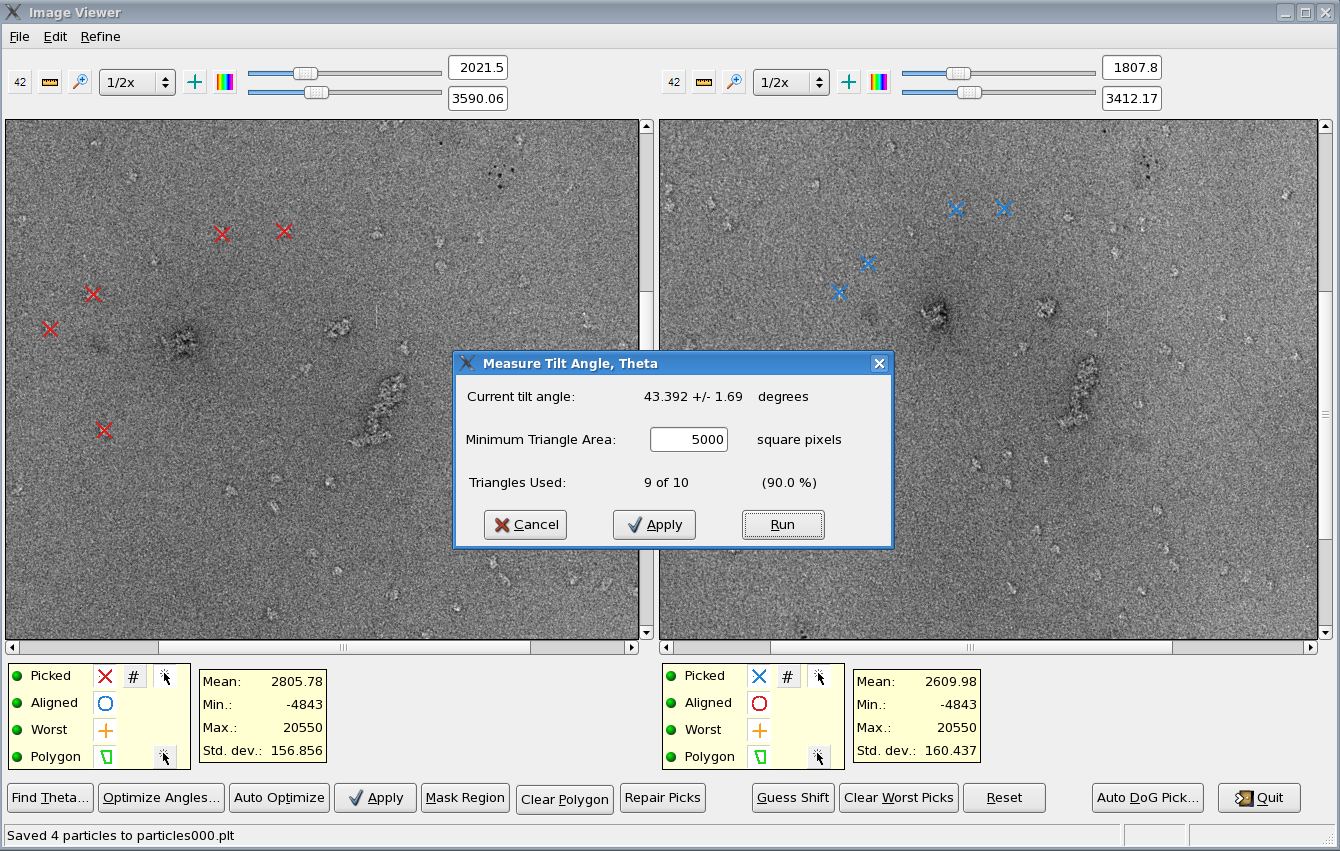Click the ruler measure icon in left toolbar
Image resolution: width=1340 pixels, height=851 pixels.
tap(50, 82)
